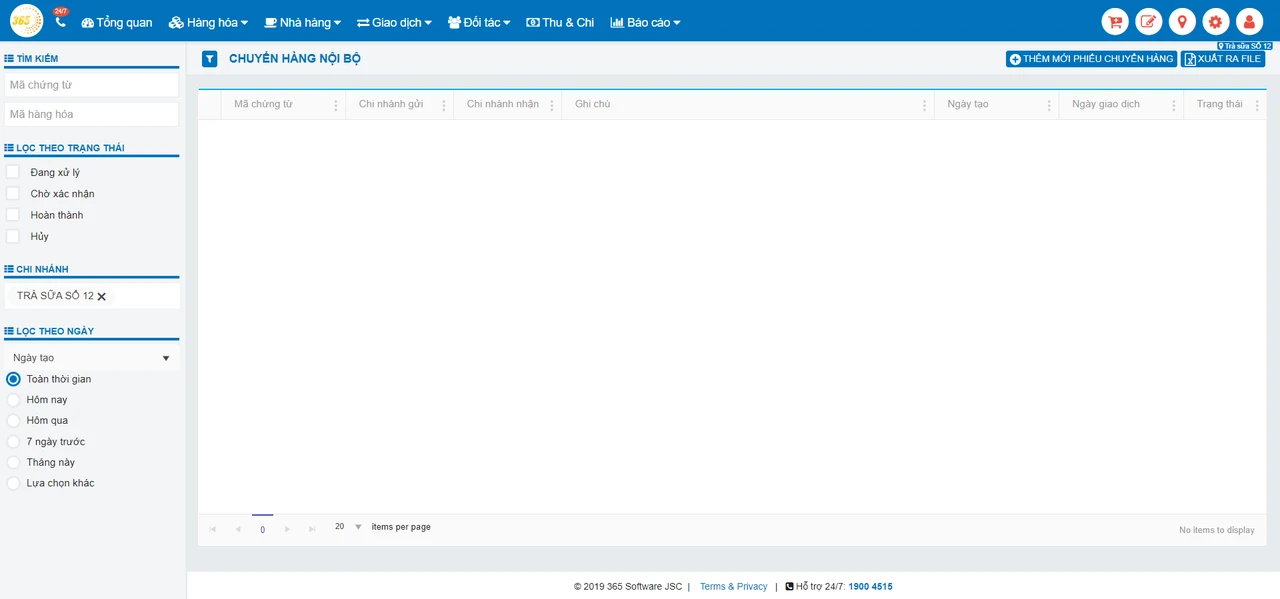The width and height of the screenshot is (1280, 599).
Task: Click the branch selection field
Action: 92,296
